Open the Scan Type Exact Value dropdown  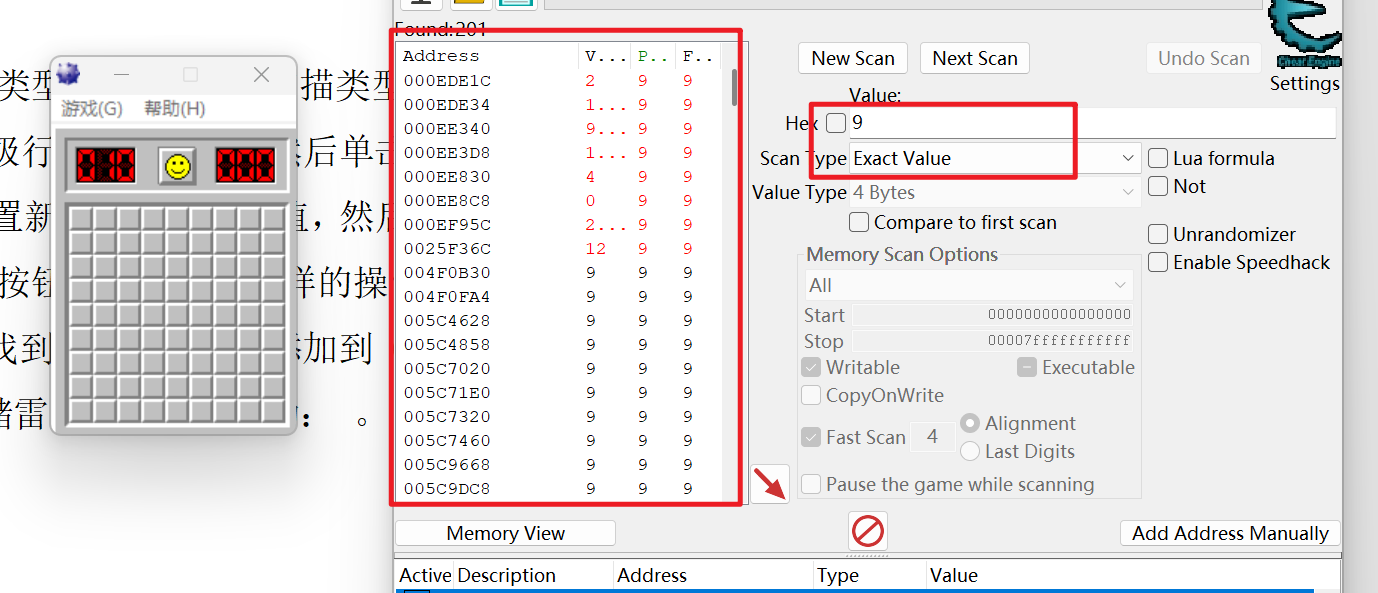point(995,158)
